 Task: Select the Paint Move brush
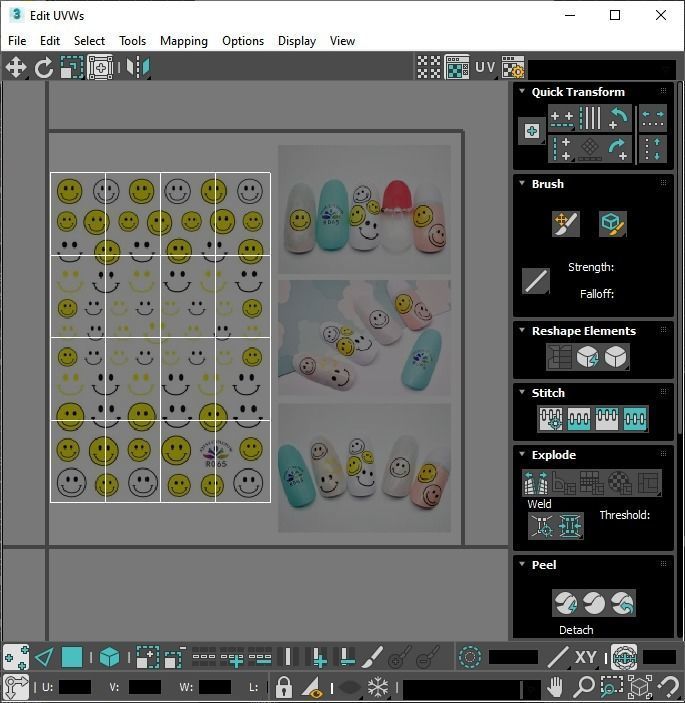tap(566, 224)
